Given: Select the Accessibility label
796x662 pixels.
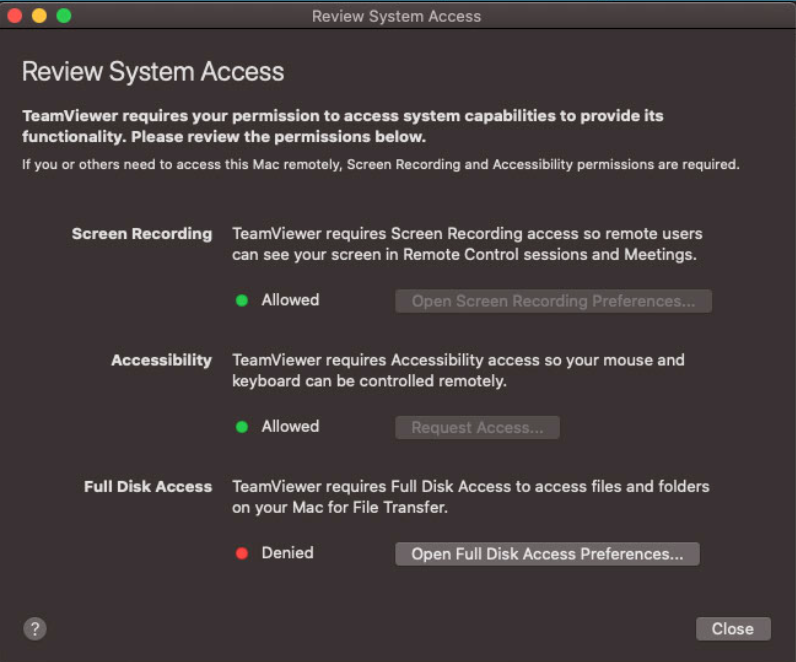Looking at the screenshot, I should [x=161, y=360].
